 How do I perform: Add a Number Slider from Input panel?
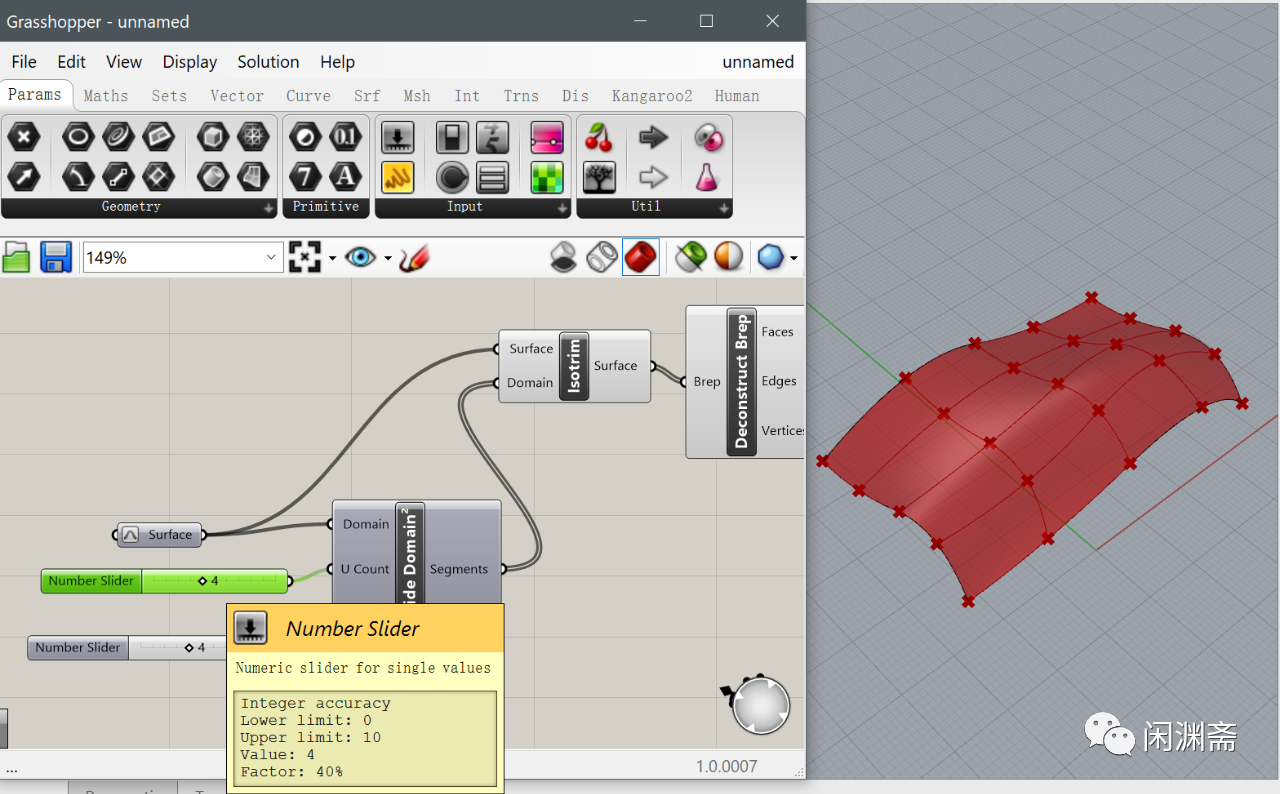click(x=398, y=137)
